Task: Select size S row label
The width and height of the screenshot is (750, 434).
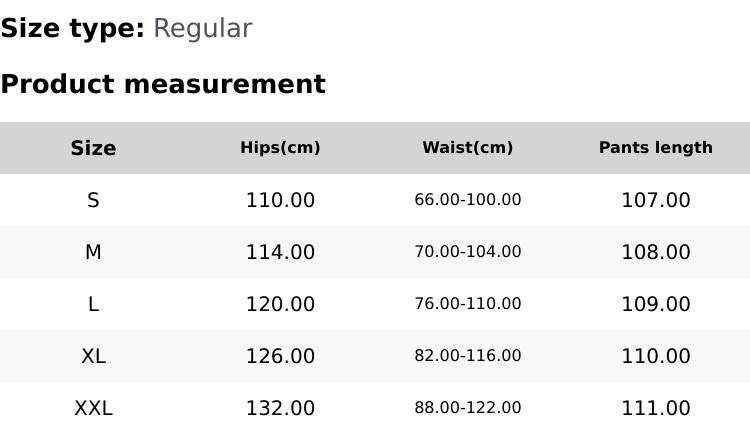Action: [93, 200]
